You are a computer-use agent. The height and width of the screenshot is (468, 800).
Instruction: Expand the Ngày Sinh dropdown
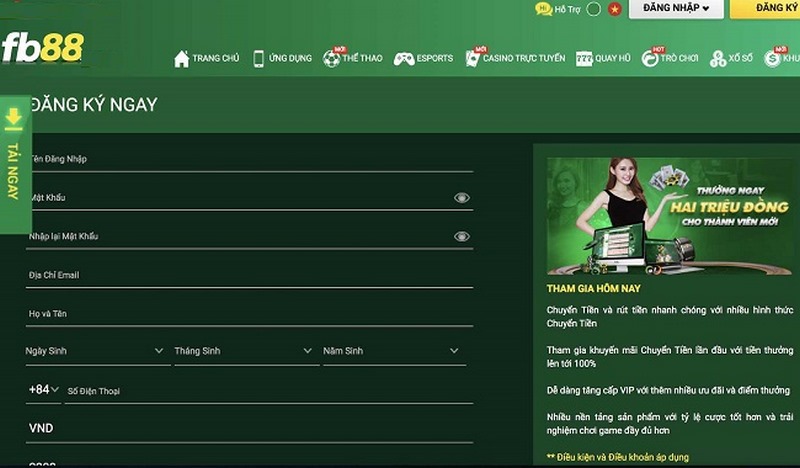pos(159,351)
